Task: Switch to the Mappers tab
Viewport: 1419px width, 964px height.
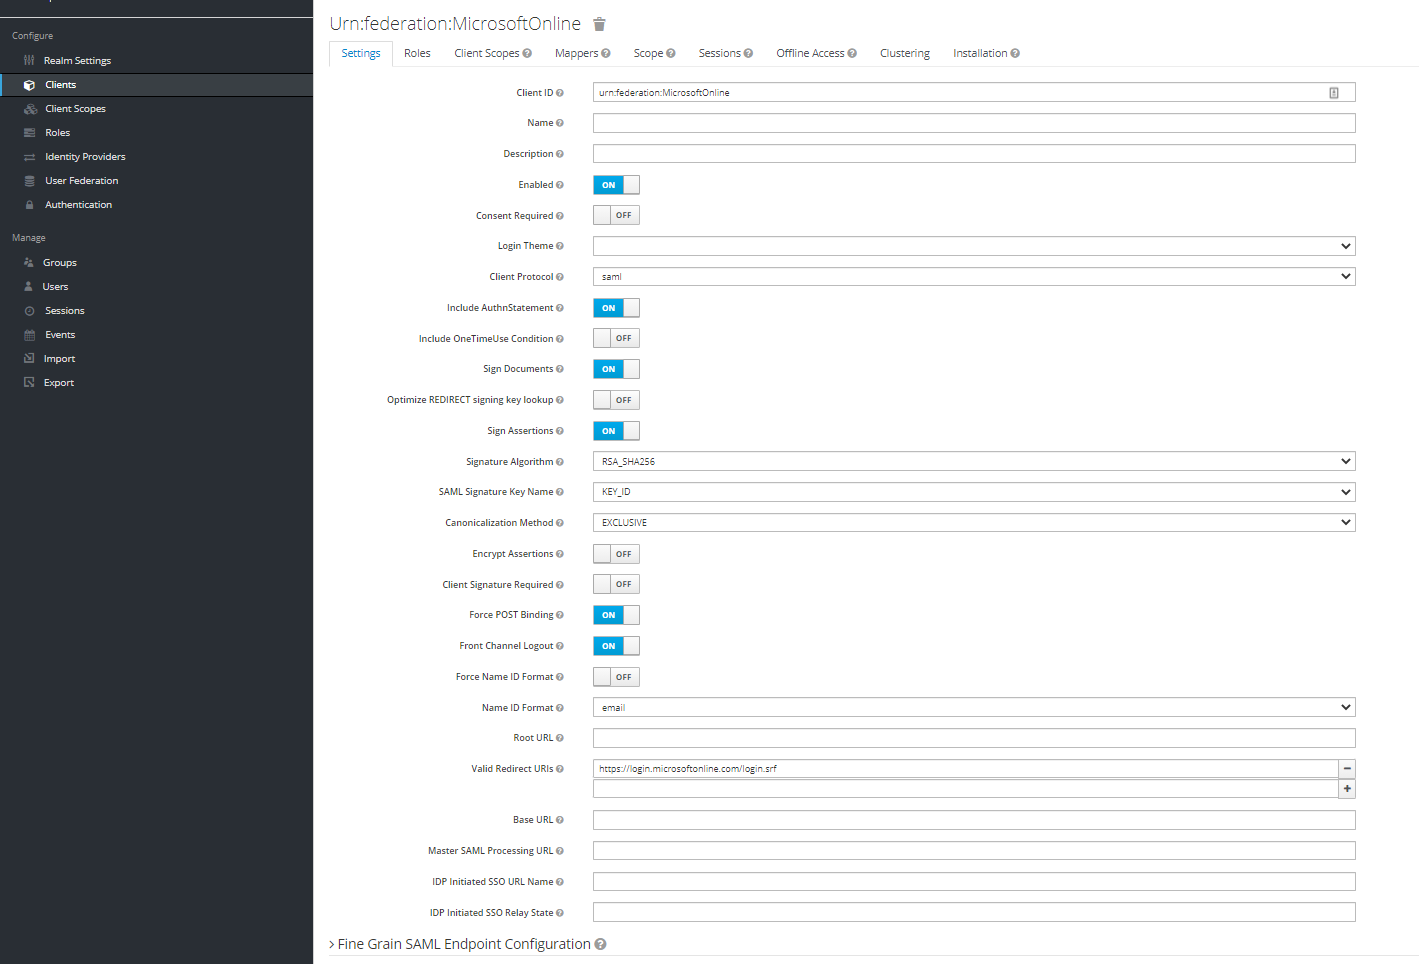Action: point(576,54)
